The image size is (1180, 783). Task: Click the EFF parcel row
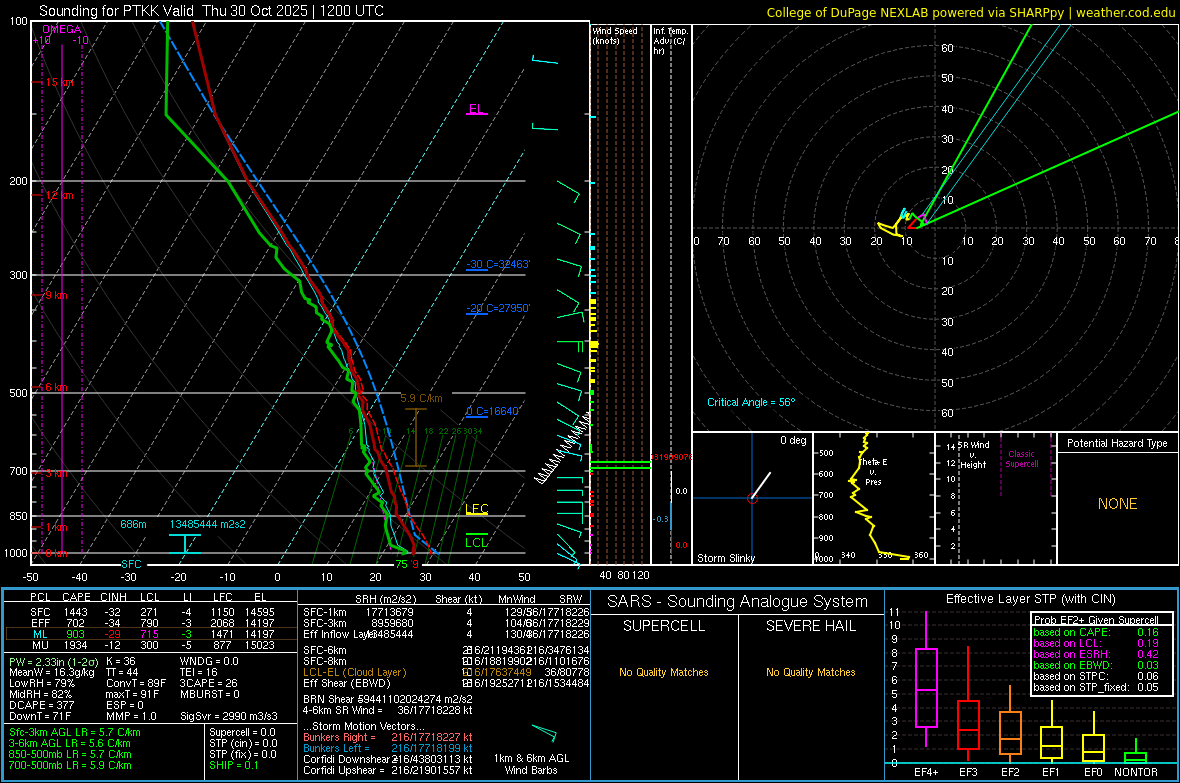(x=151, y=623)
